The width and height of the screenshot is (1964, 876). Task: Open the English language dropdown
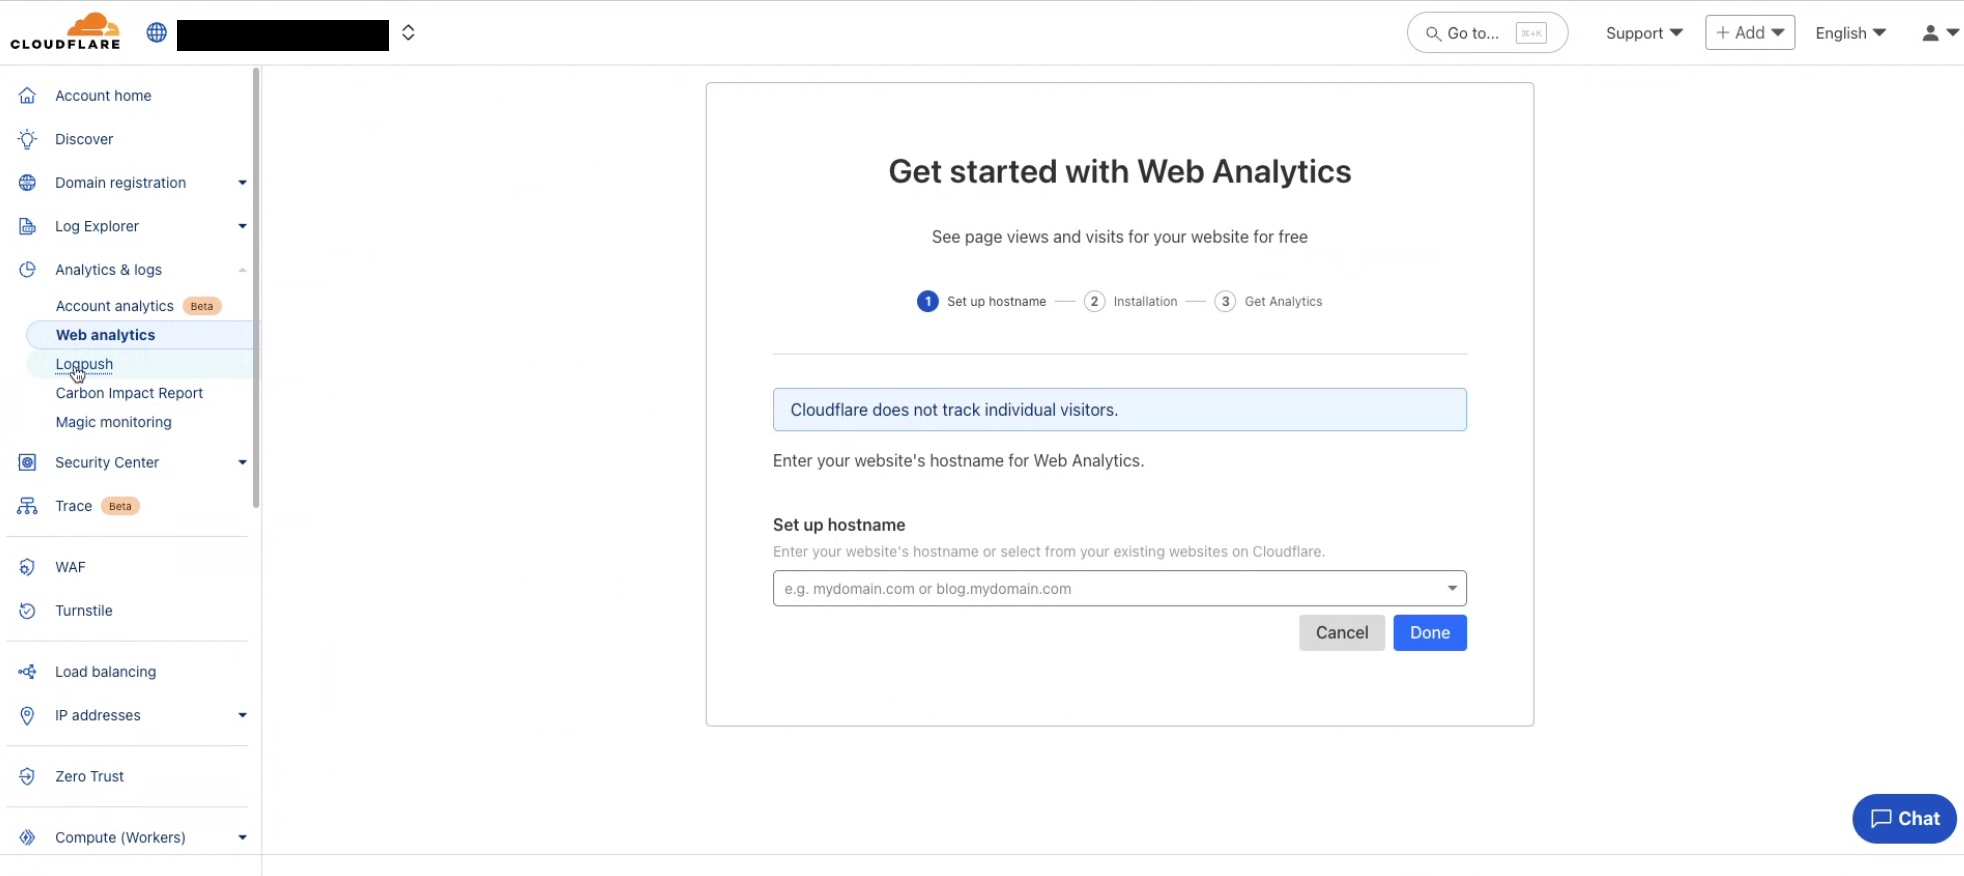point(1850,33)
